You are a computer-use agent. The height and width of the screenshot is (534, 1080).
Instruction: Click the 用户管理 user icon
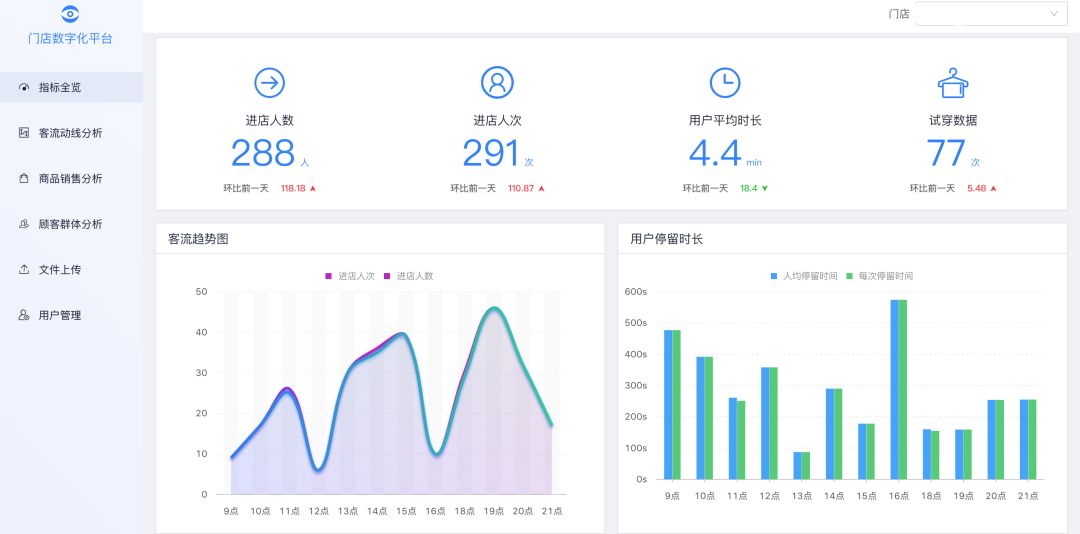click(24, 315)
